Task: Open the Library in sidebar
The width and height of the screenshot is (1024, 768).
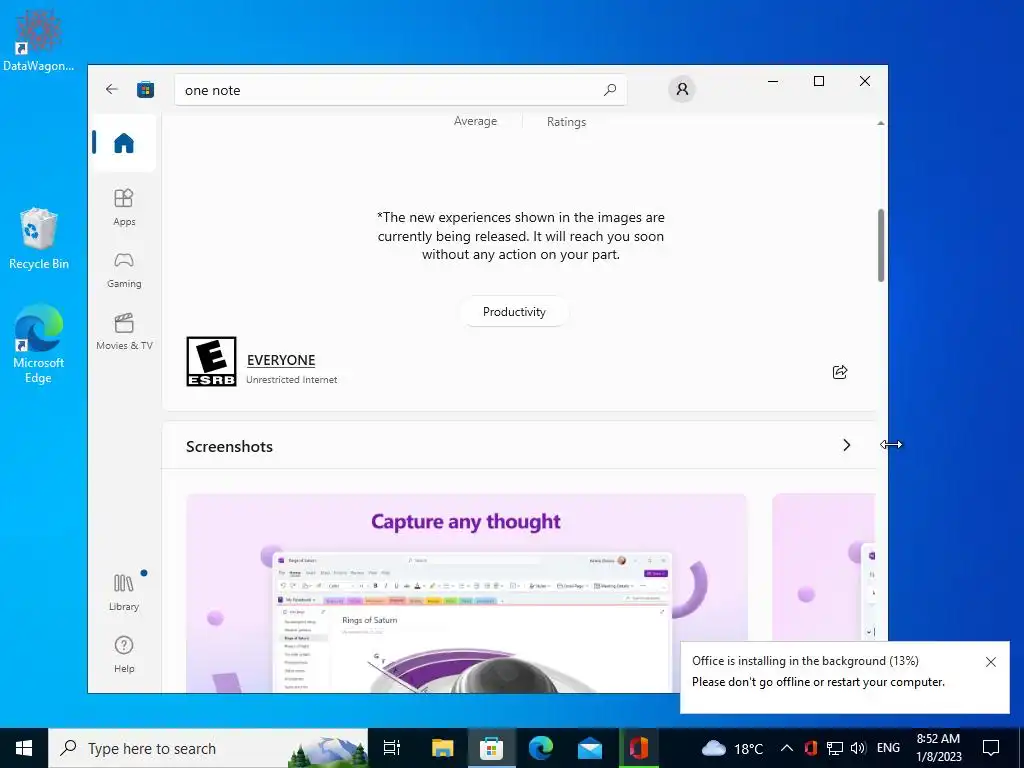Action: pos(123,592)
